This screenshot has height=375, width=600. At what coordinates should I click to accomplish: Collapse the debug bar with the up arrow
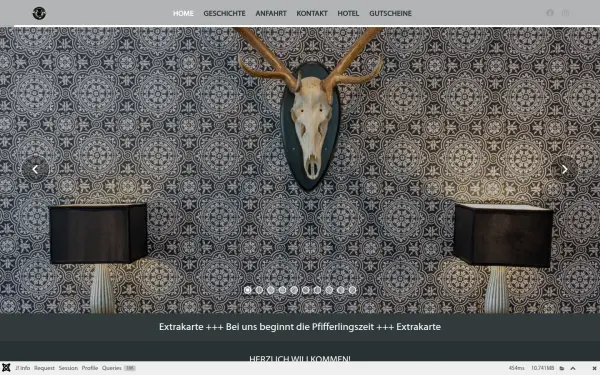(573, 368)
